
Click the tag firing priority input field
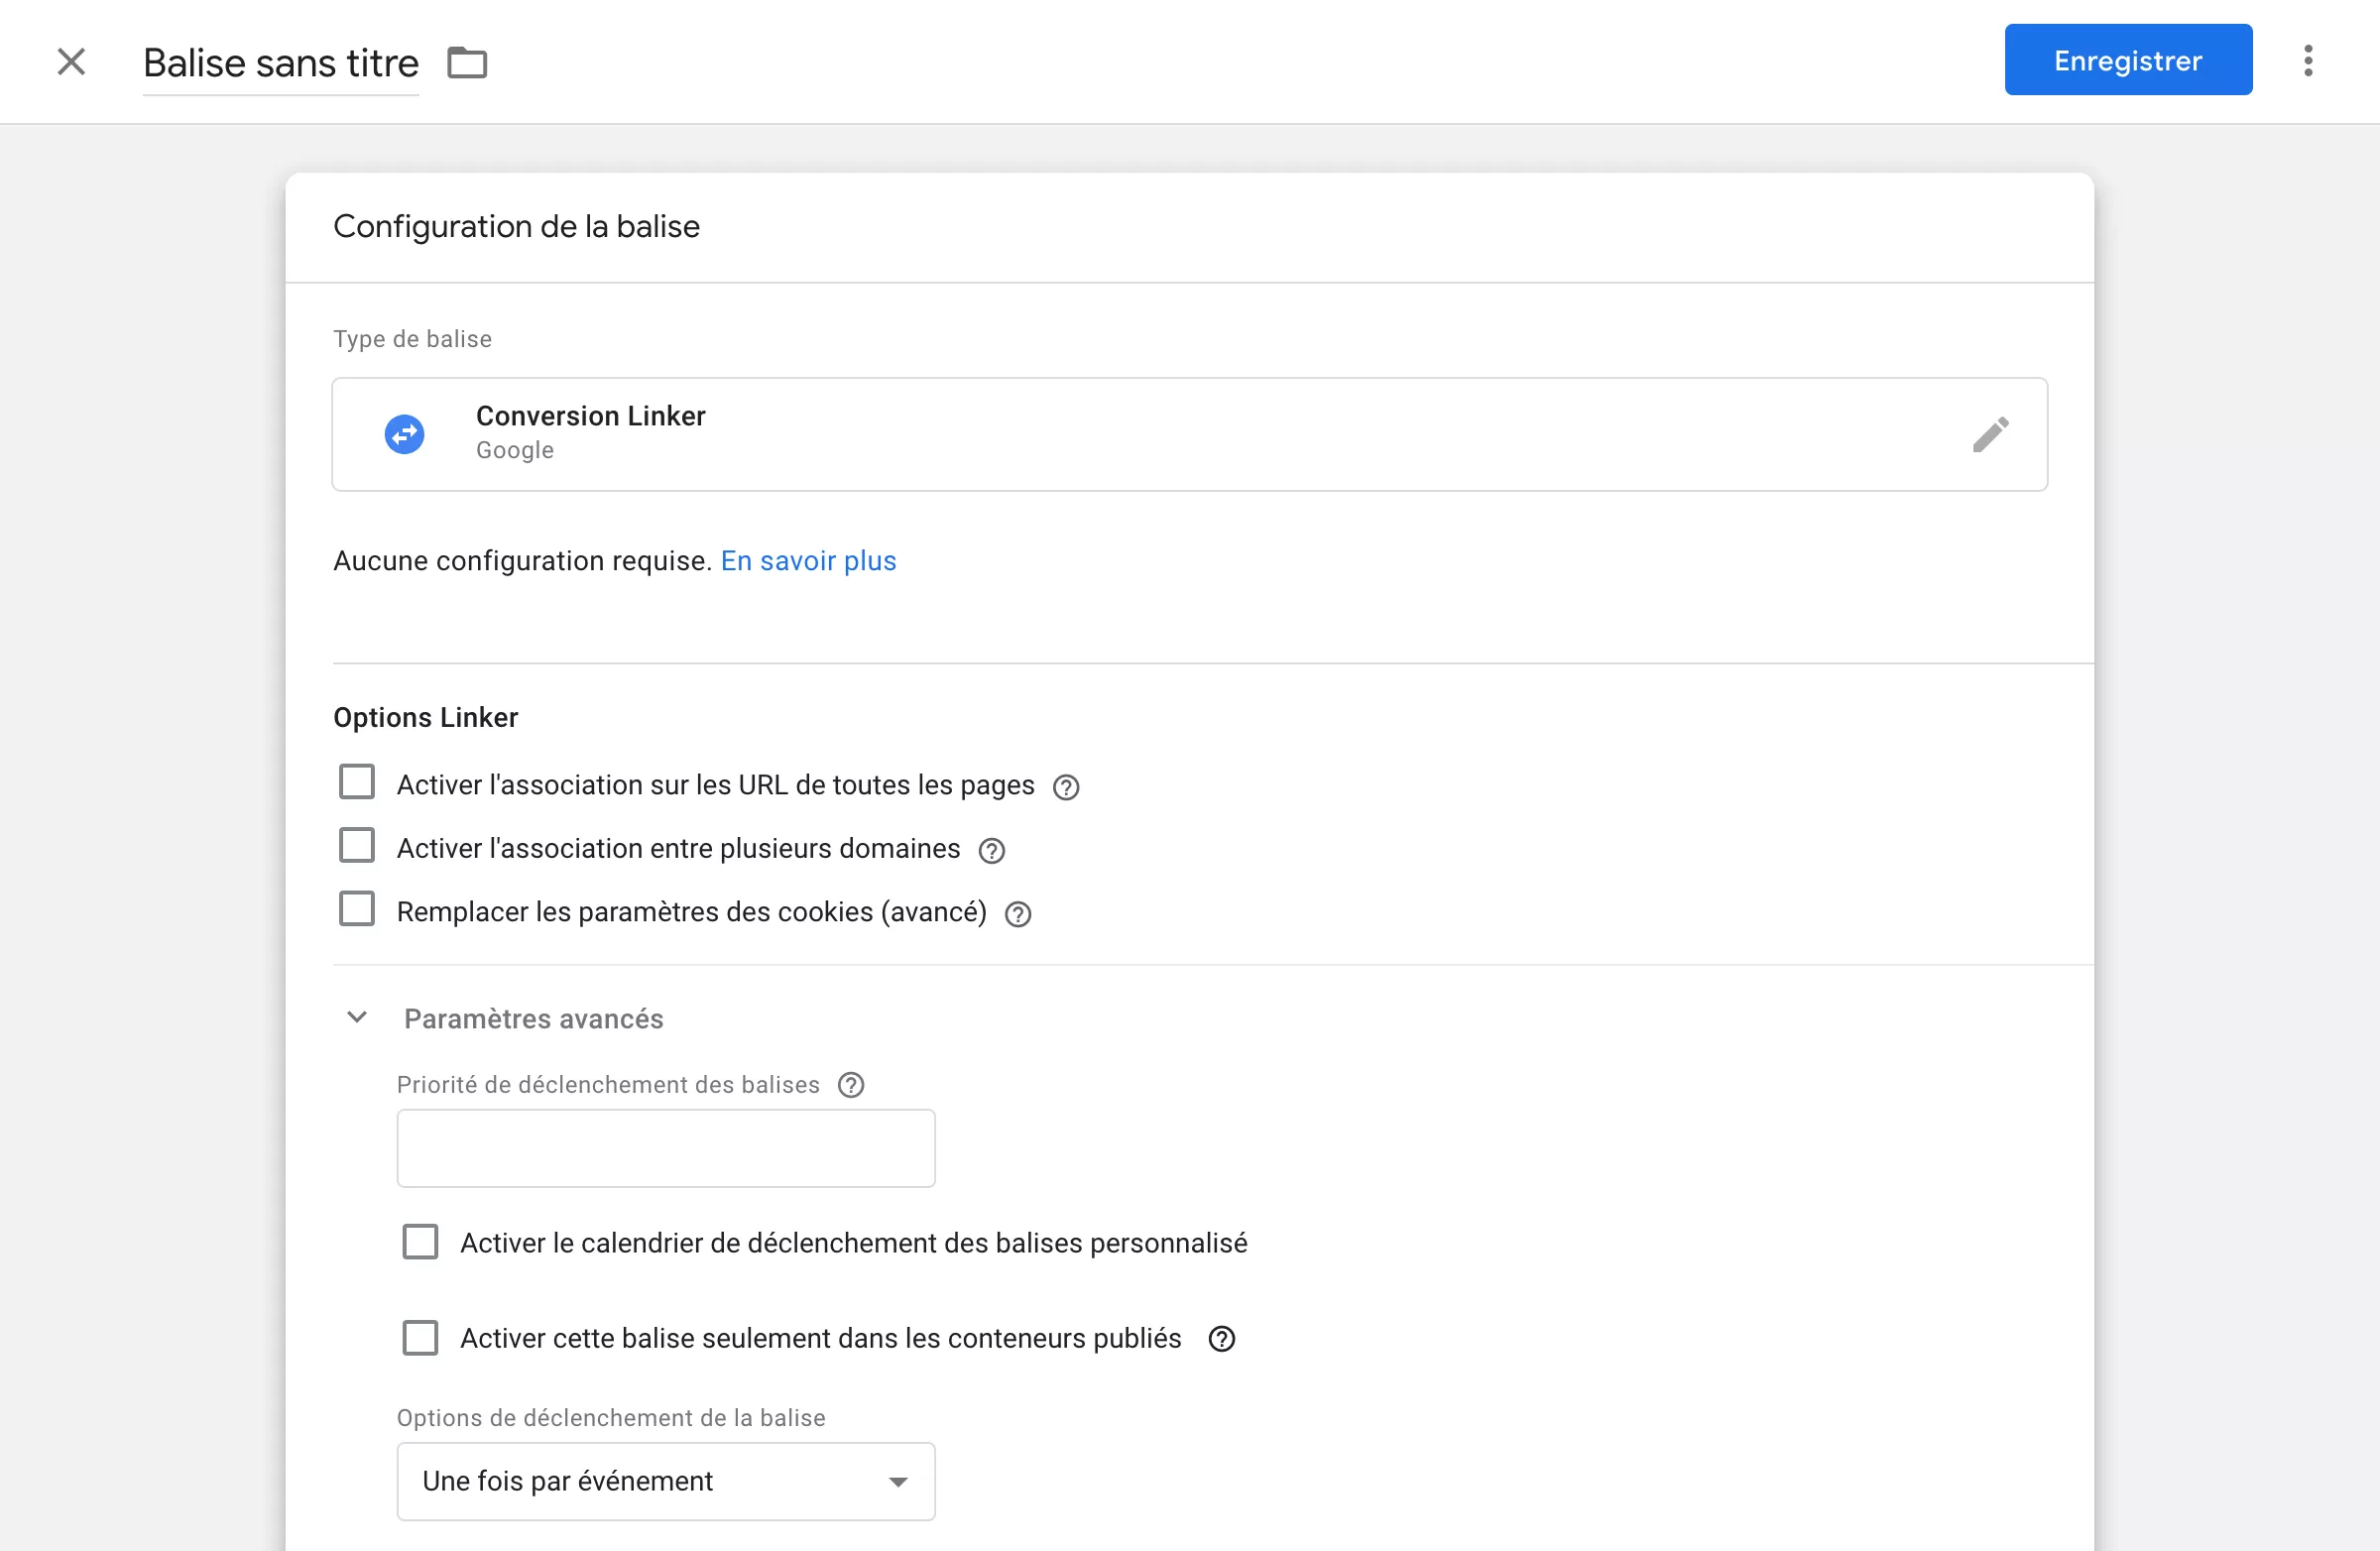coord(665,1148)
